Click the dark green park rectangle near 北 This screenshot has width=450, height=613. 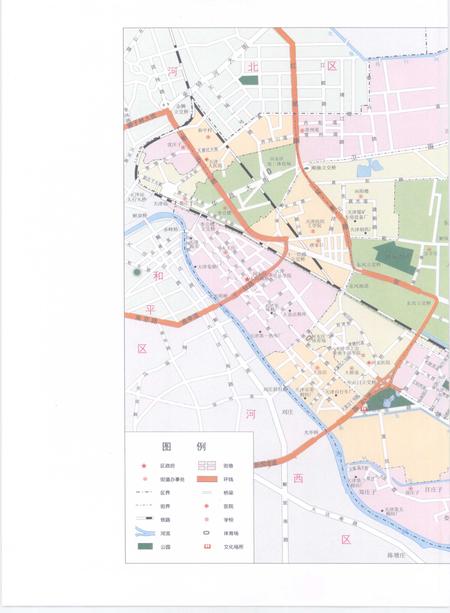[248, 80]
